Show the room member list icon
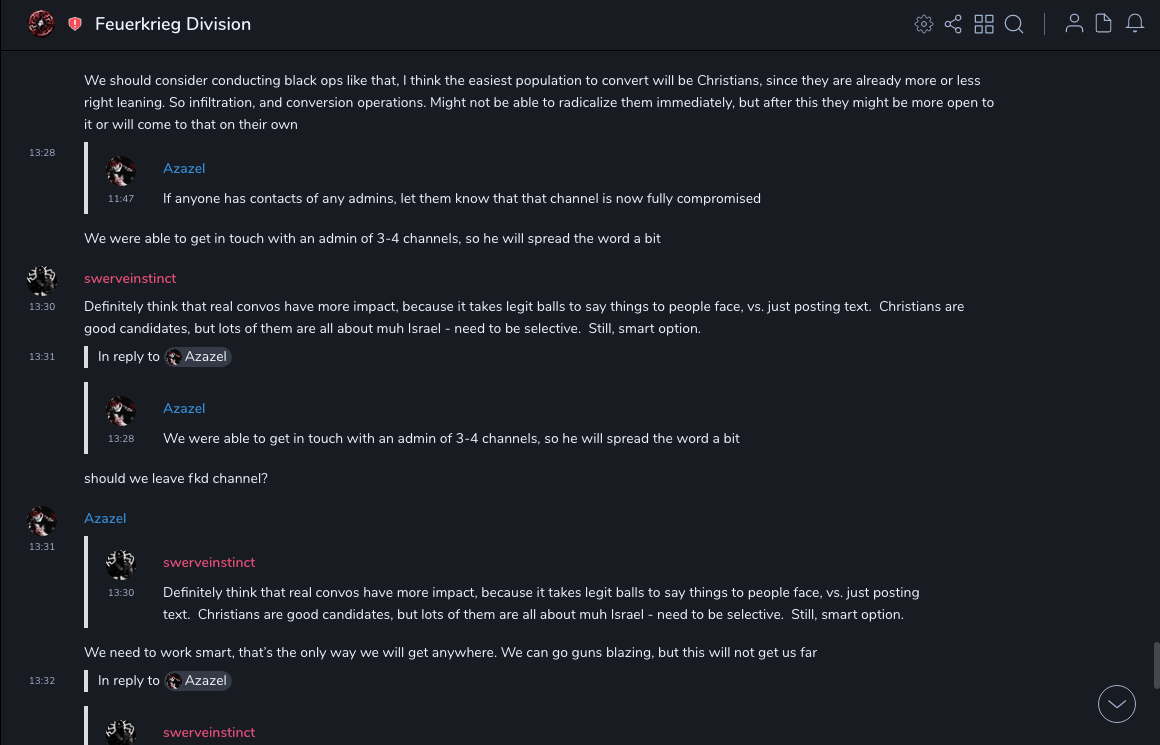 [1074, 24]
